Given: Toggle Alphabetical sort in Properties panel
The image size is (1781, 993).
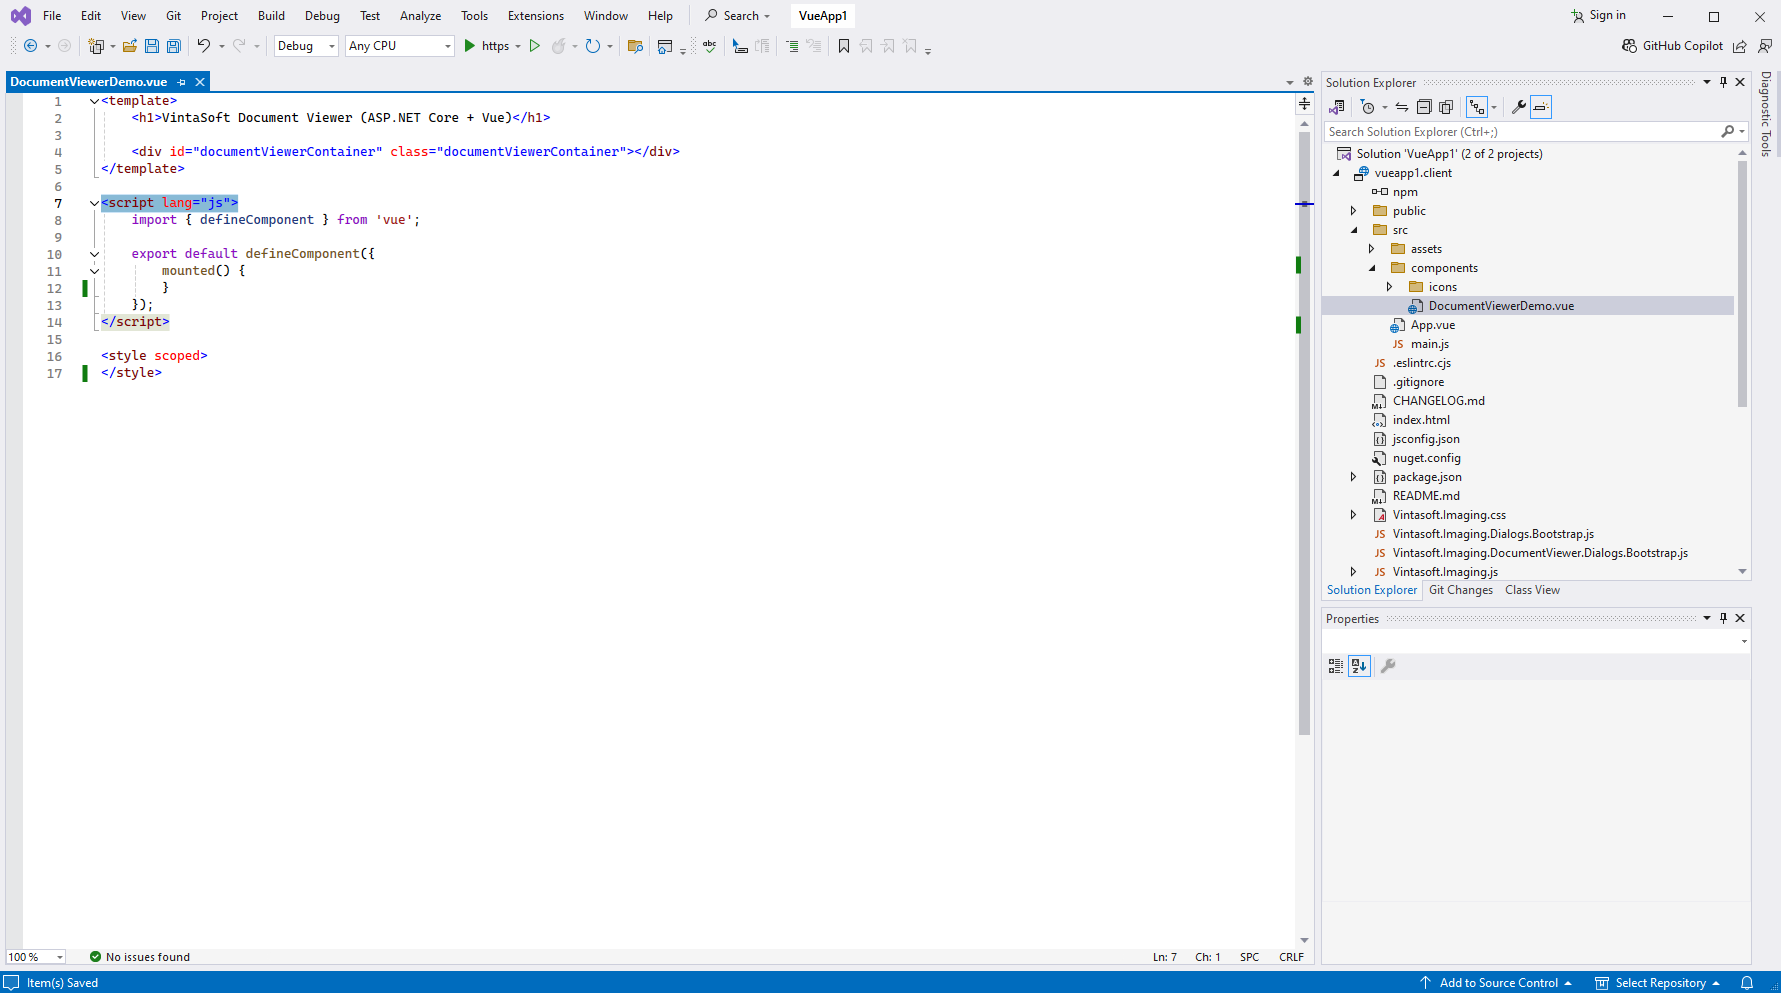Looking at the screenshot, I should (x=1359, y=666).
